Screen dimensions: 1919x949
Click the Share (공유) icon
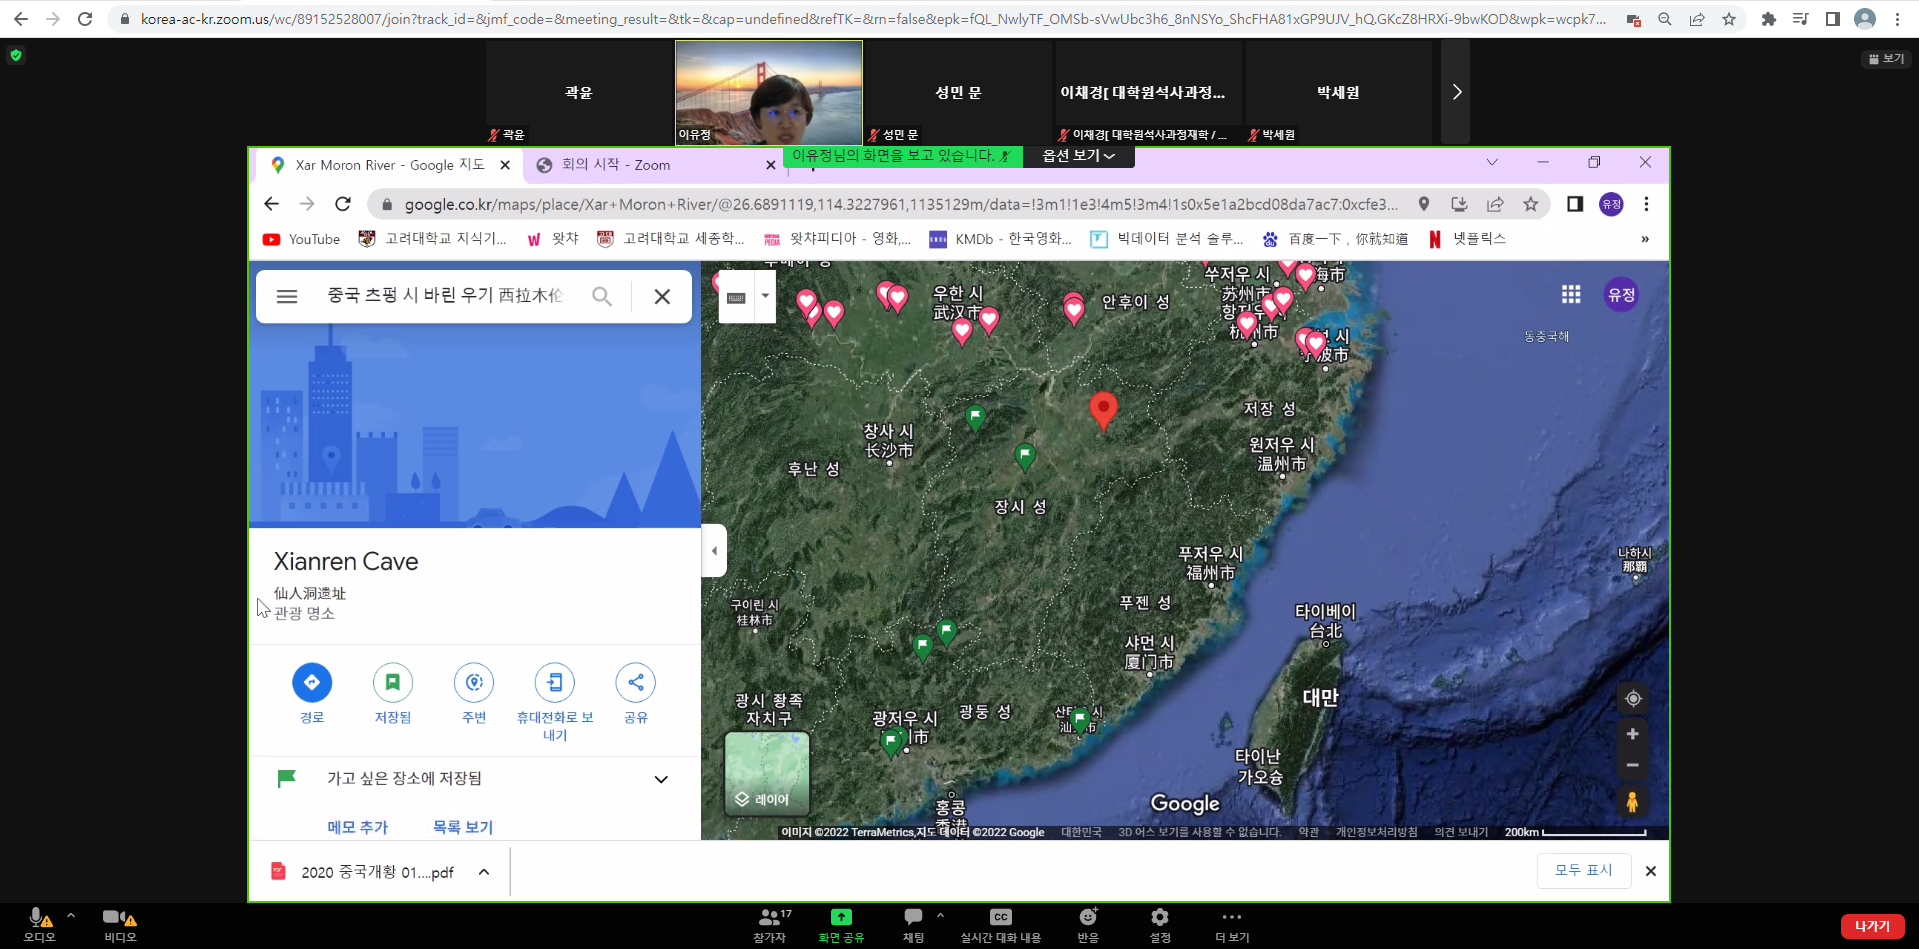click(636, 683)
